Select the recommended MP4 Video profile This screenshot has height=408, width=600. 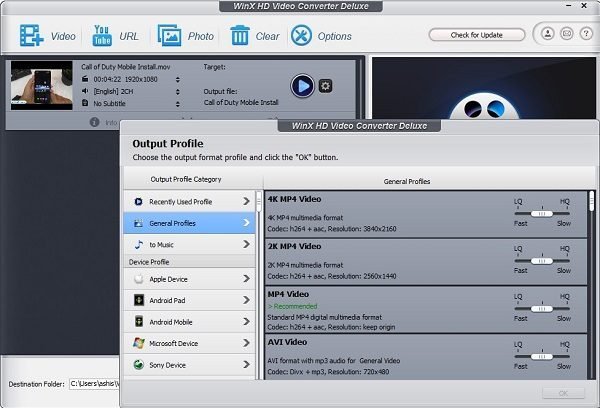[x=426, y=309]
